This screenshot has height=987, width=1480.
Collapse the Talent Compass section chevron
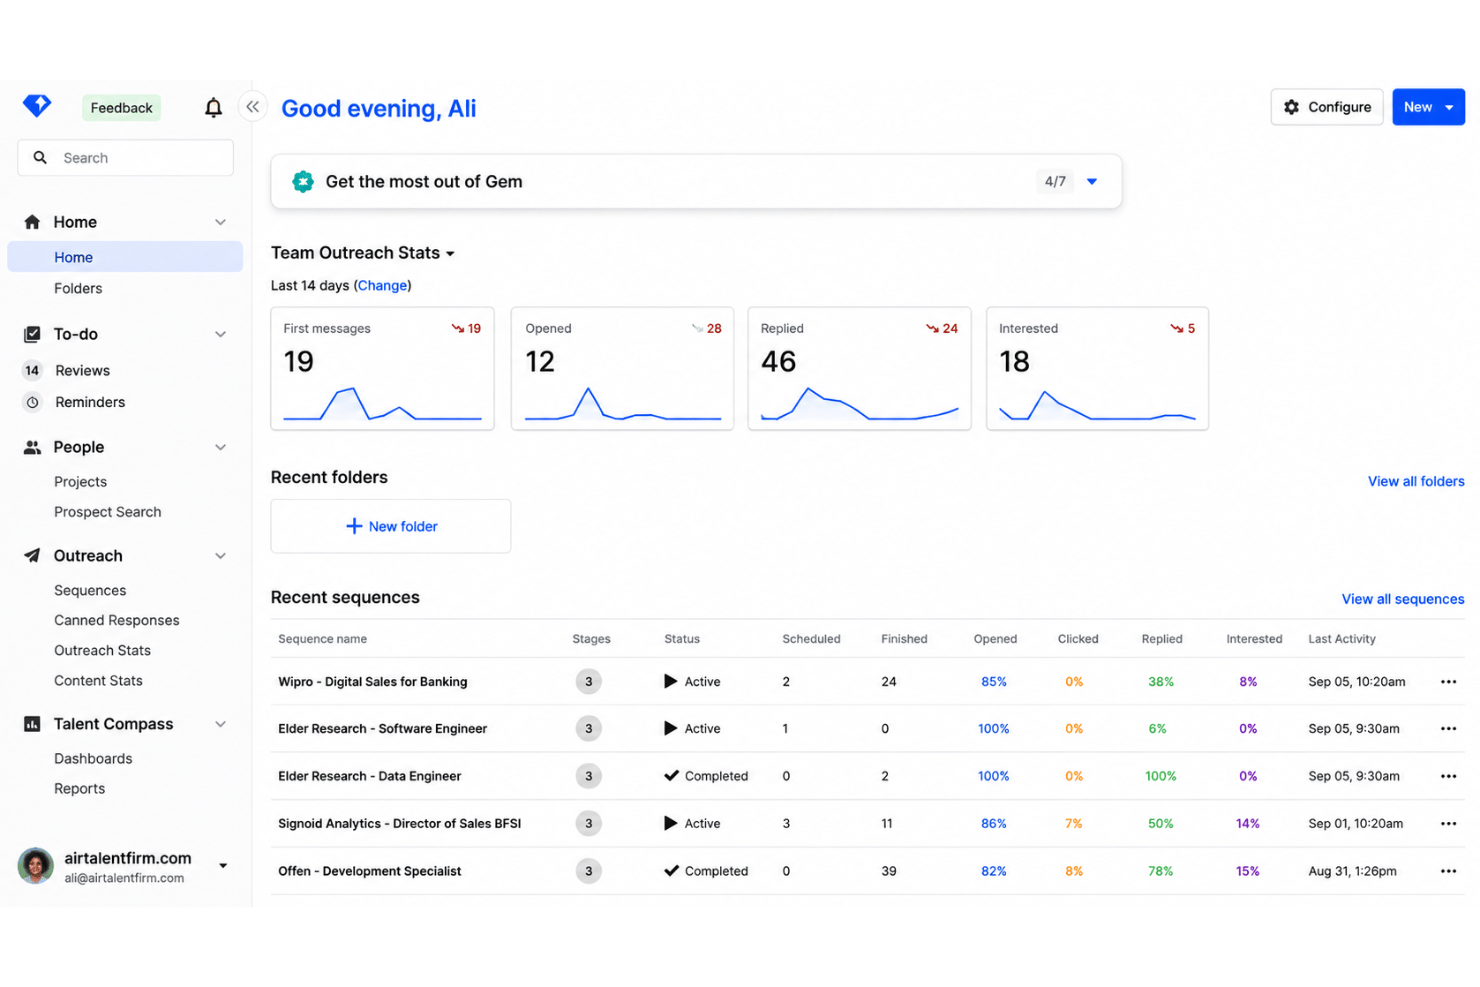pyautogui.click(x=220, y=724)
